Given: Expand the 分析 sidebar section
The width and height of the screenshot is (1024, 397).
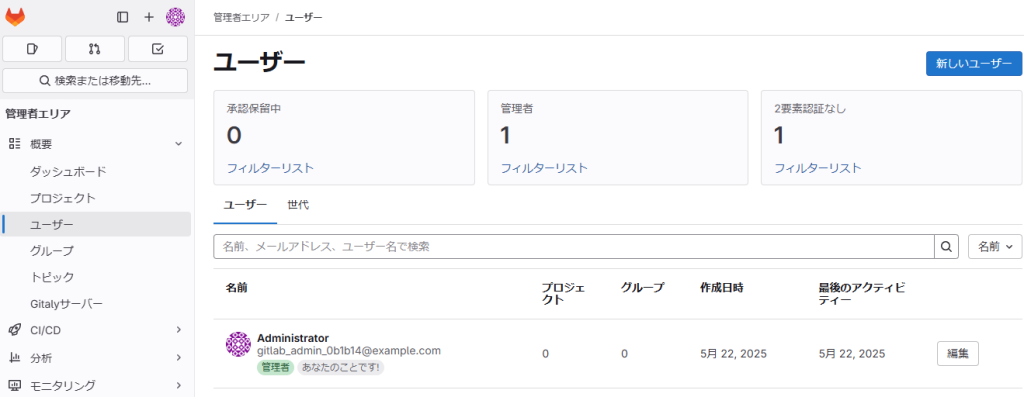Looking at the screenshot, I should (97, 358).
